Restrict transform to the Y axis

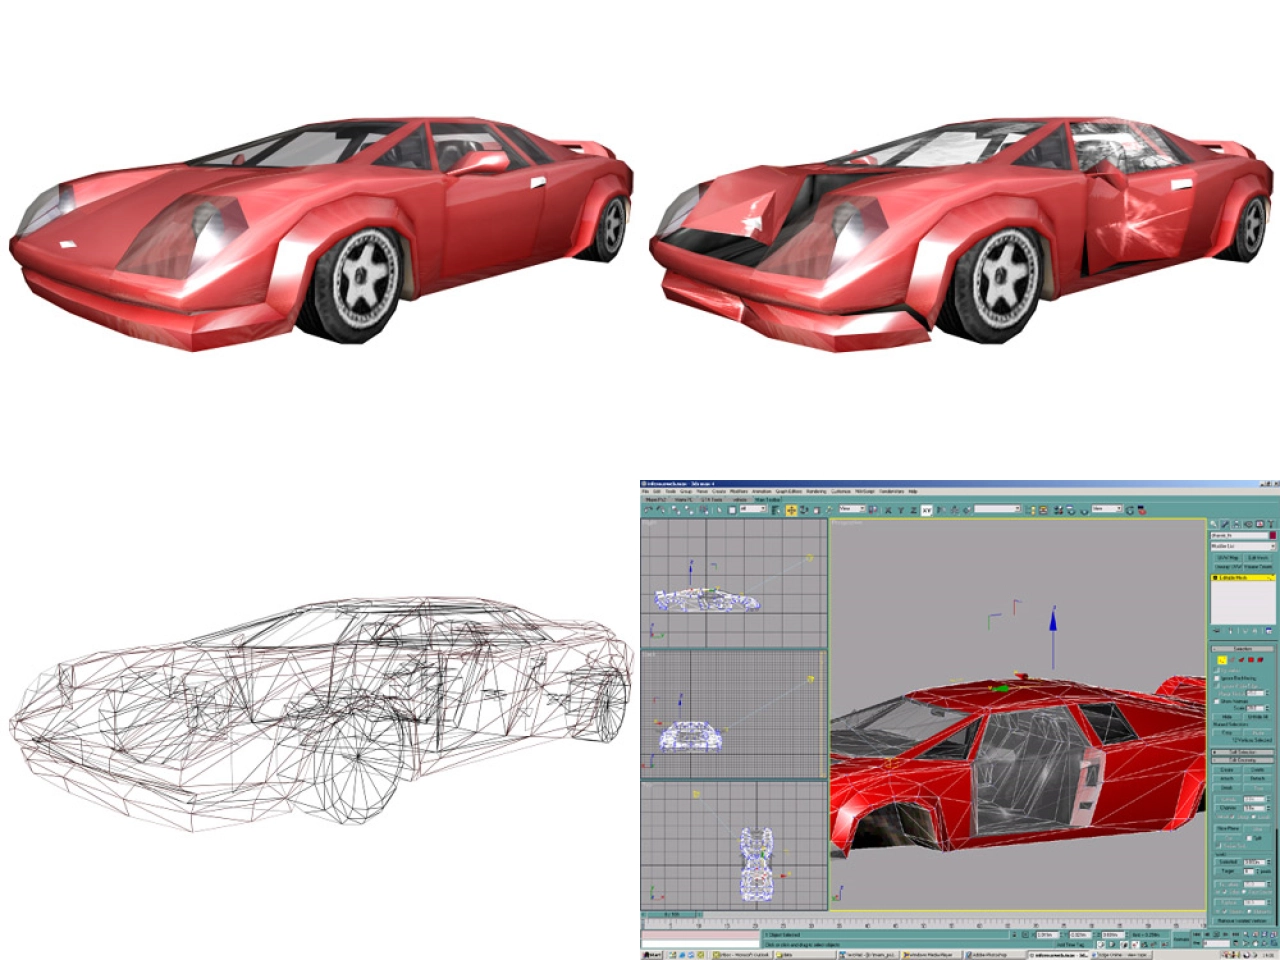[x=901, y=510]
